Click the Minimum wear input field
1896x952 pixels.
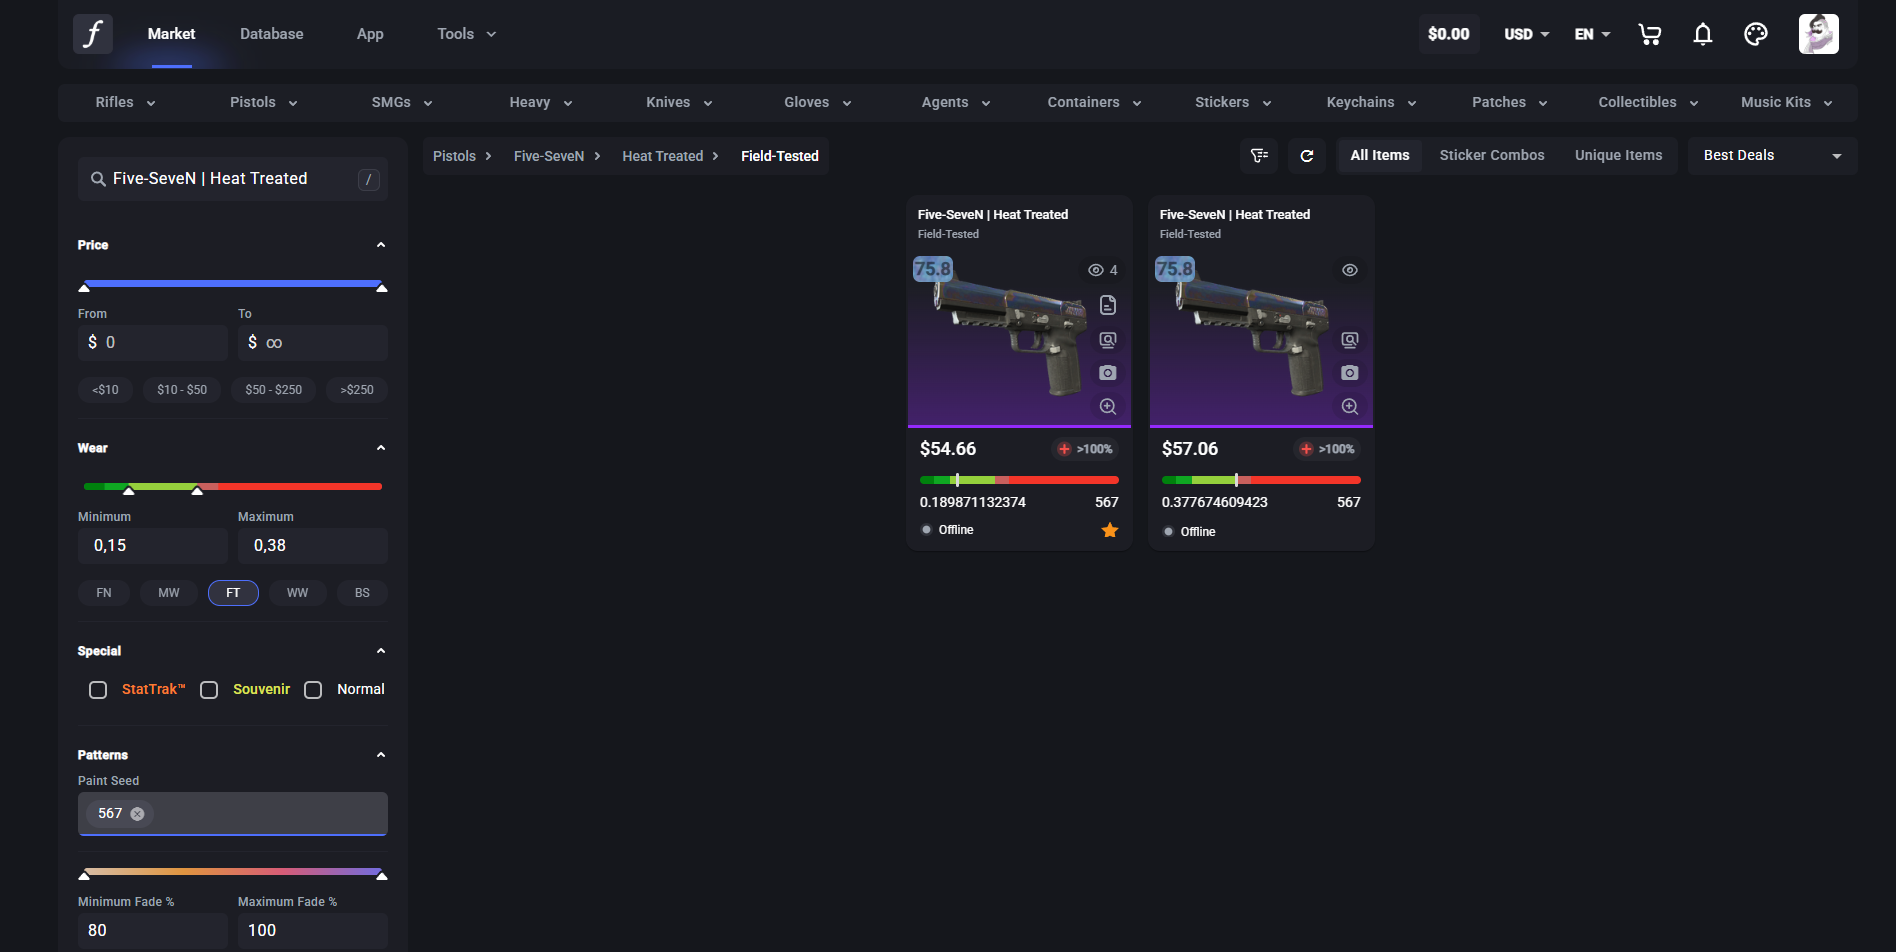coord(153,546)
